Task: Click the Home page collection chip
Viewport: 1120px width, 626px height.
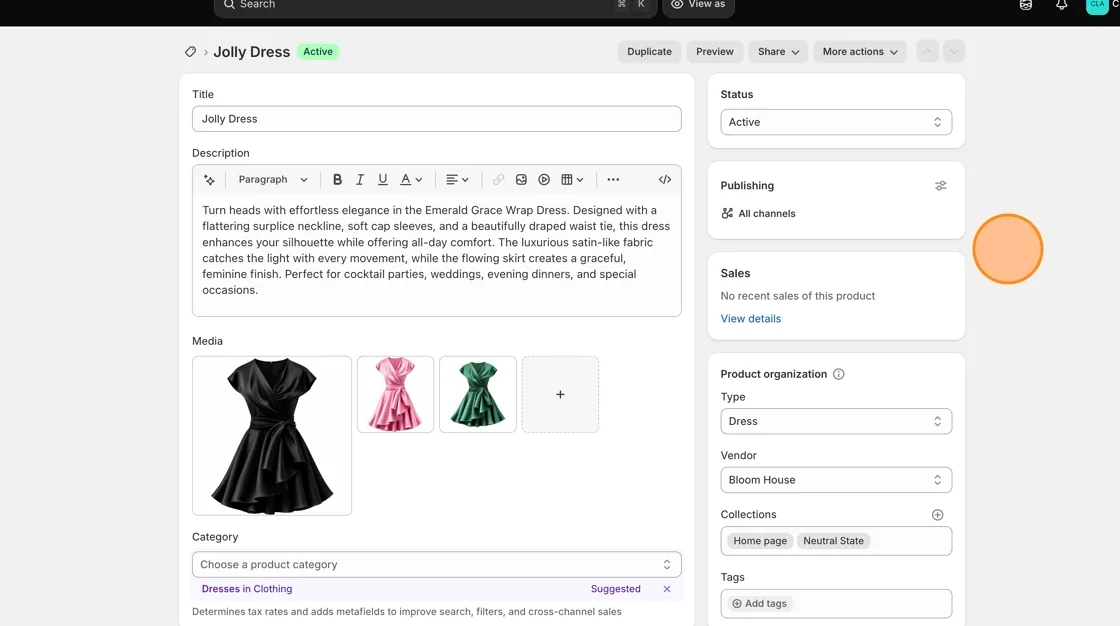Action: click(x=760, y=541)
